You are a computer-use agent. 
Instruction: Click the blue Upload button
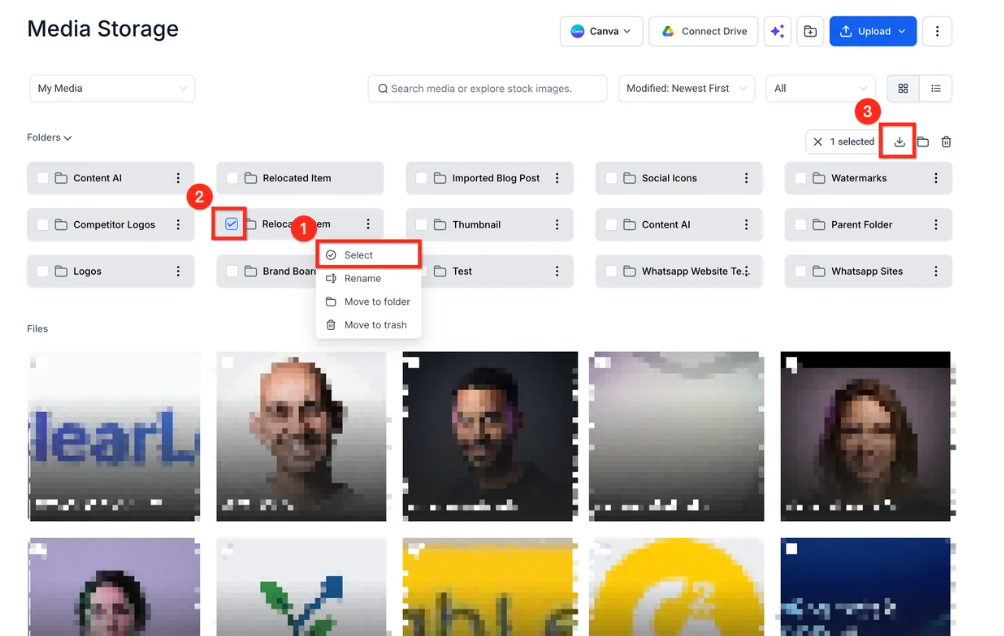point(873,31)
